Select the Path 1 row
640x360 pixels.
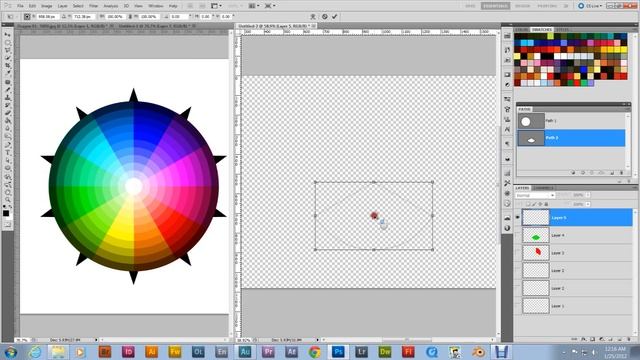(x=571, y=121)
